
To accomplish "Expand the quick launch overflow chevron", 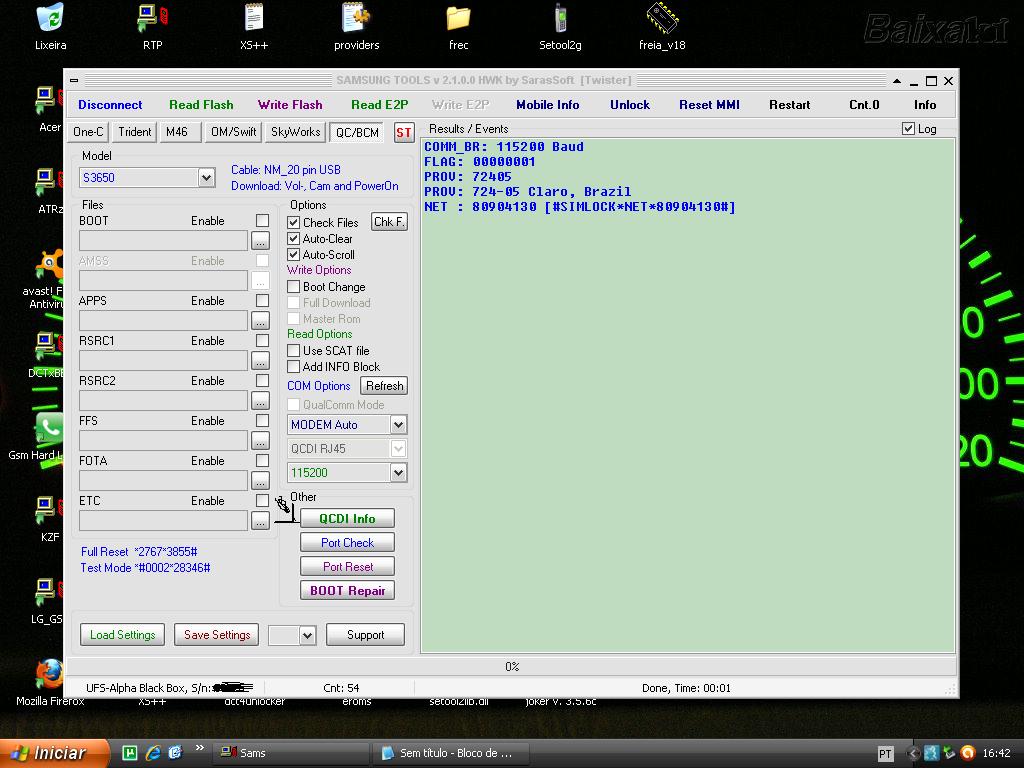I will coord(200,748).
